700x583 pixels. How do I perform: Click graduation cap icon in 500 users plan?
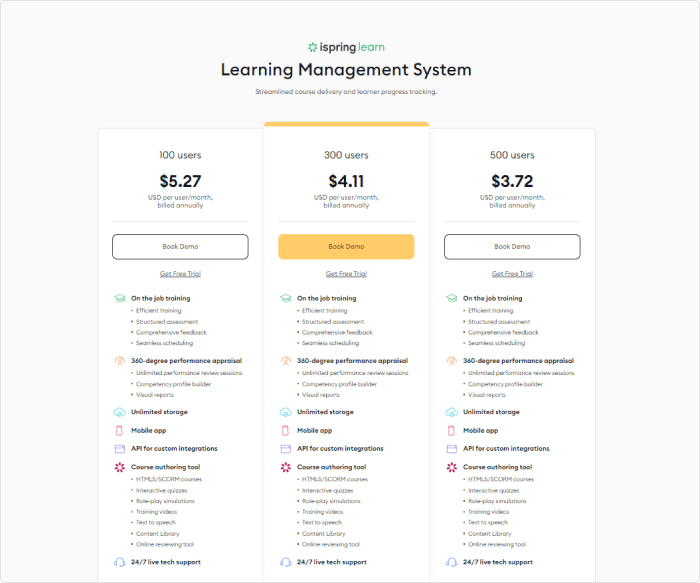click(x=452, y=298)
